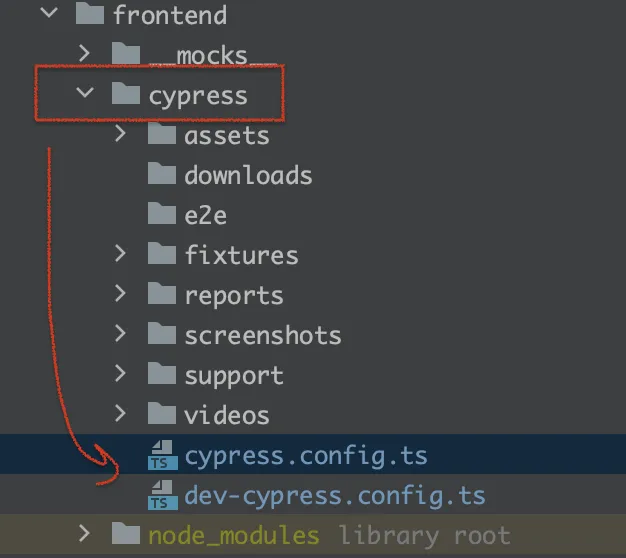The height and width of the screenshot is (558, 626).
Task: Select the fixtures folder label
Action: click(242, 255)
